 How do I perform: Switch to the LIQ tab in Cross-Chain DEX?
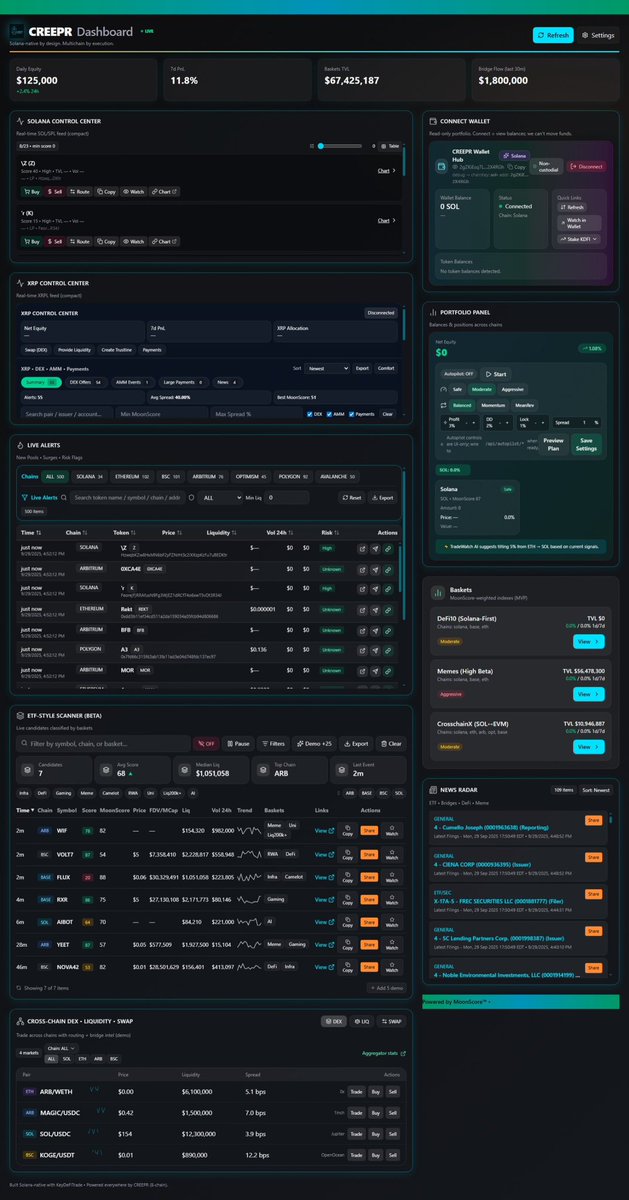coord(361,1022)
